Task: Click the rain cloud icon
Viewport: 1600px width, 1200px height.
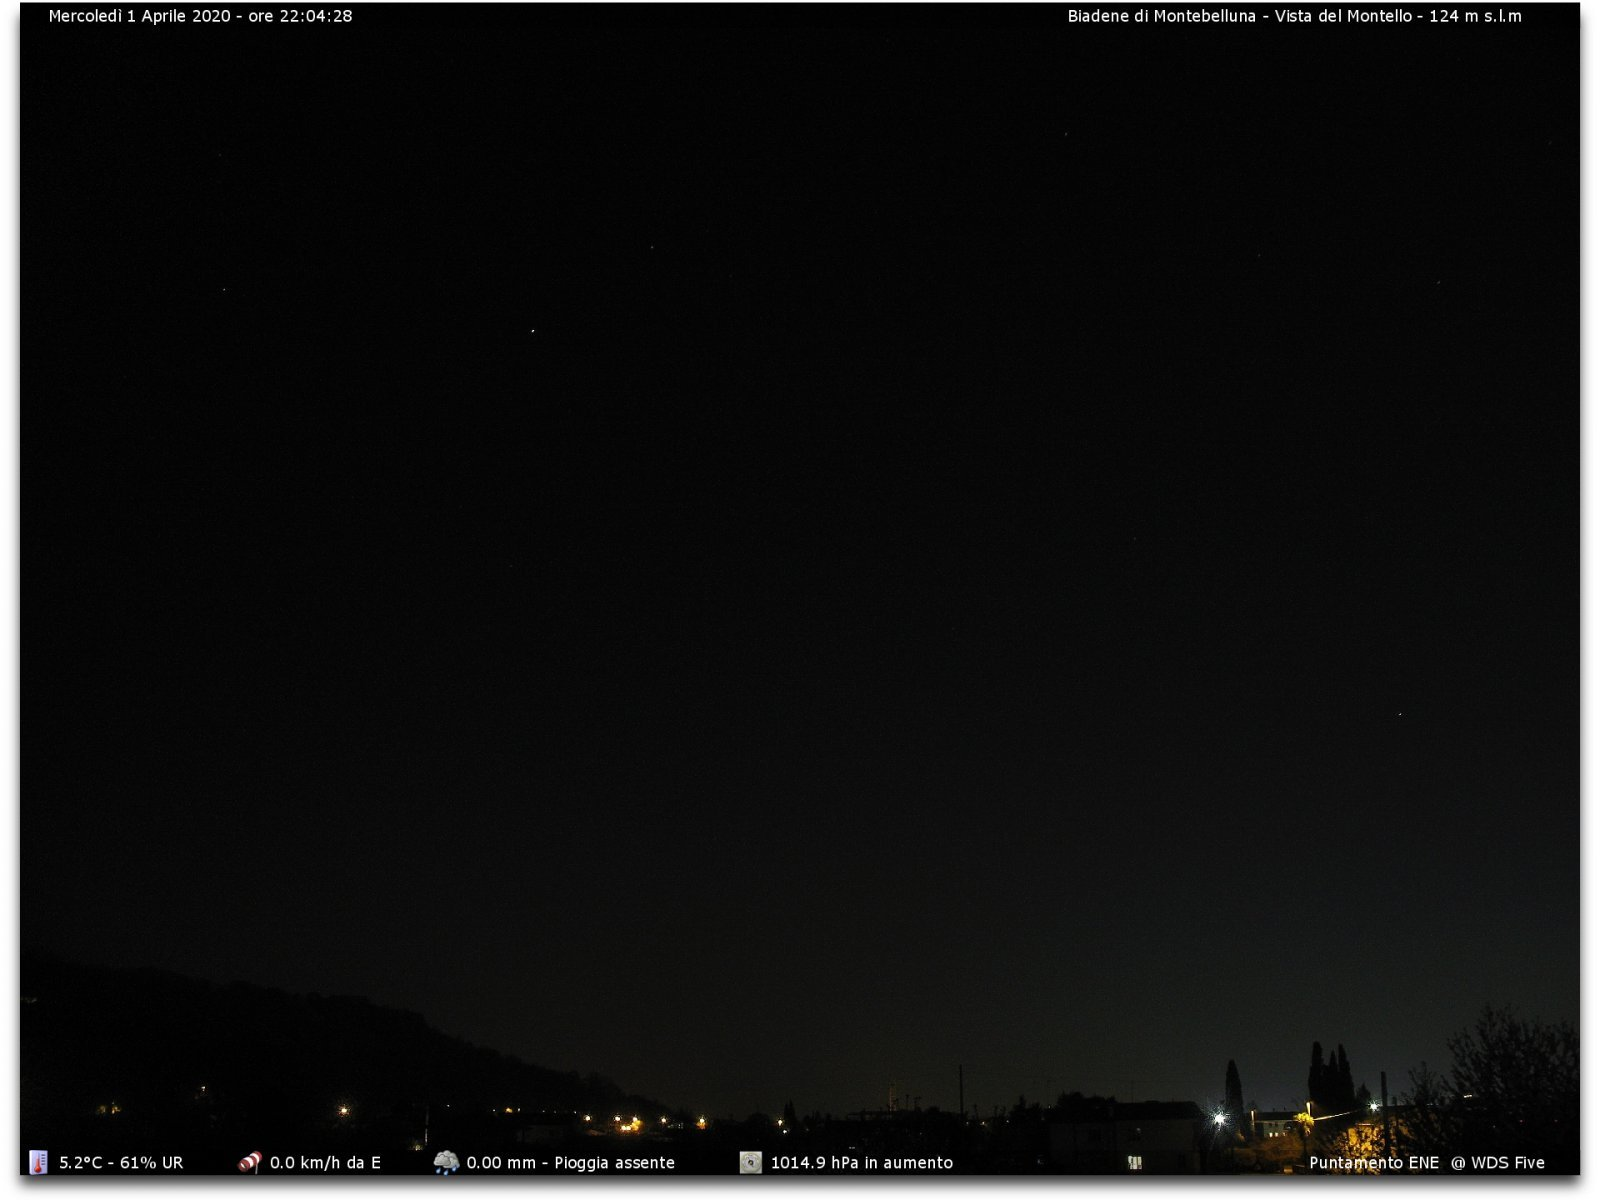Action: point(446,1162)
